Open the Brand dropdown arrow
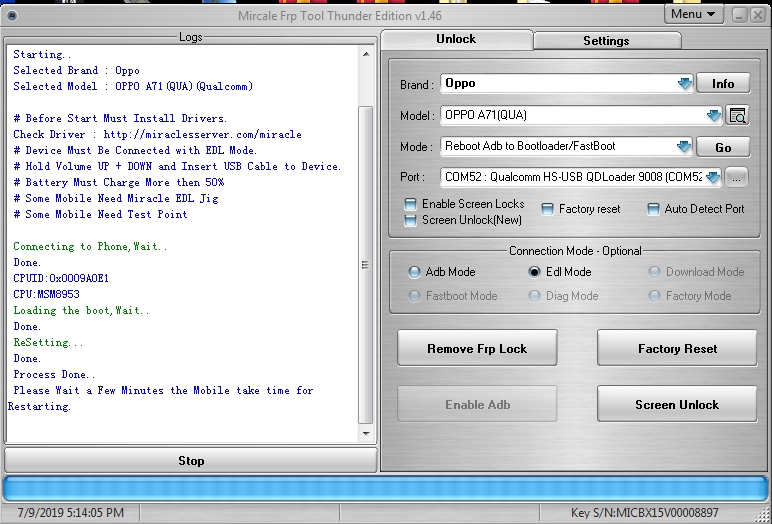The width and height of the screenshot is (772, 524). click(685, 84)
